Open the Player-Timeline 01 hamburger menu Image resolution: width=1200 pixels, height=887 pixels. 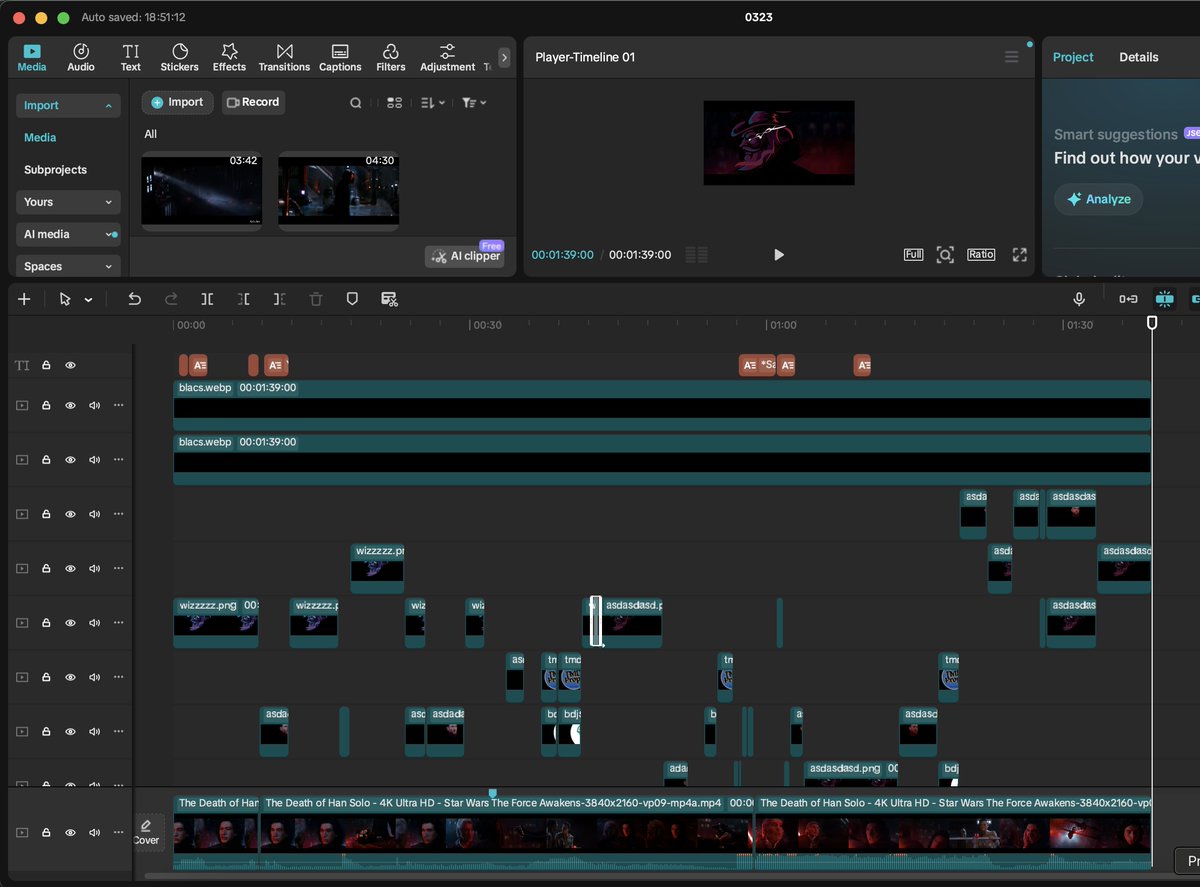(1011, 57)
